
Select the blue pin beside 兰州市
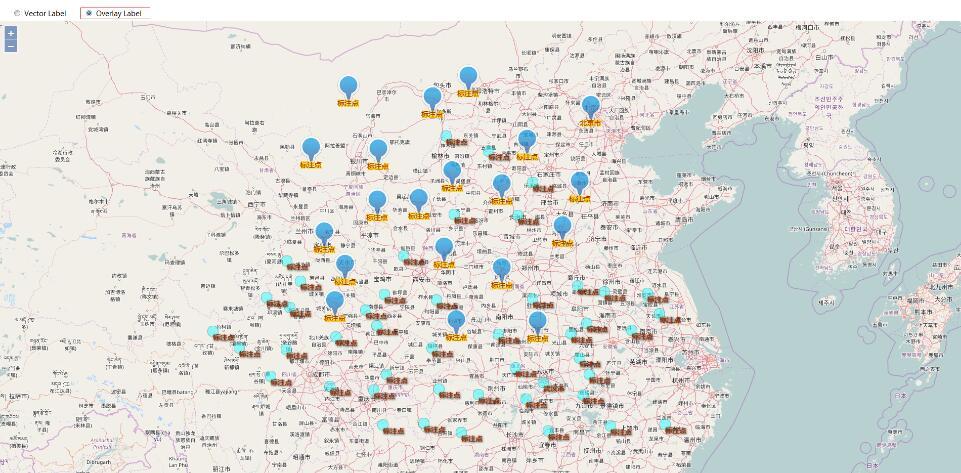324,234
